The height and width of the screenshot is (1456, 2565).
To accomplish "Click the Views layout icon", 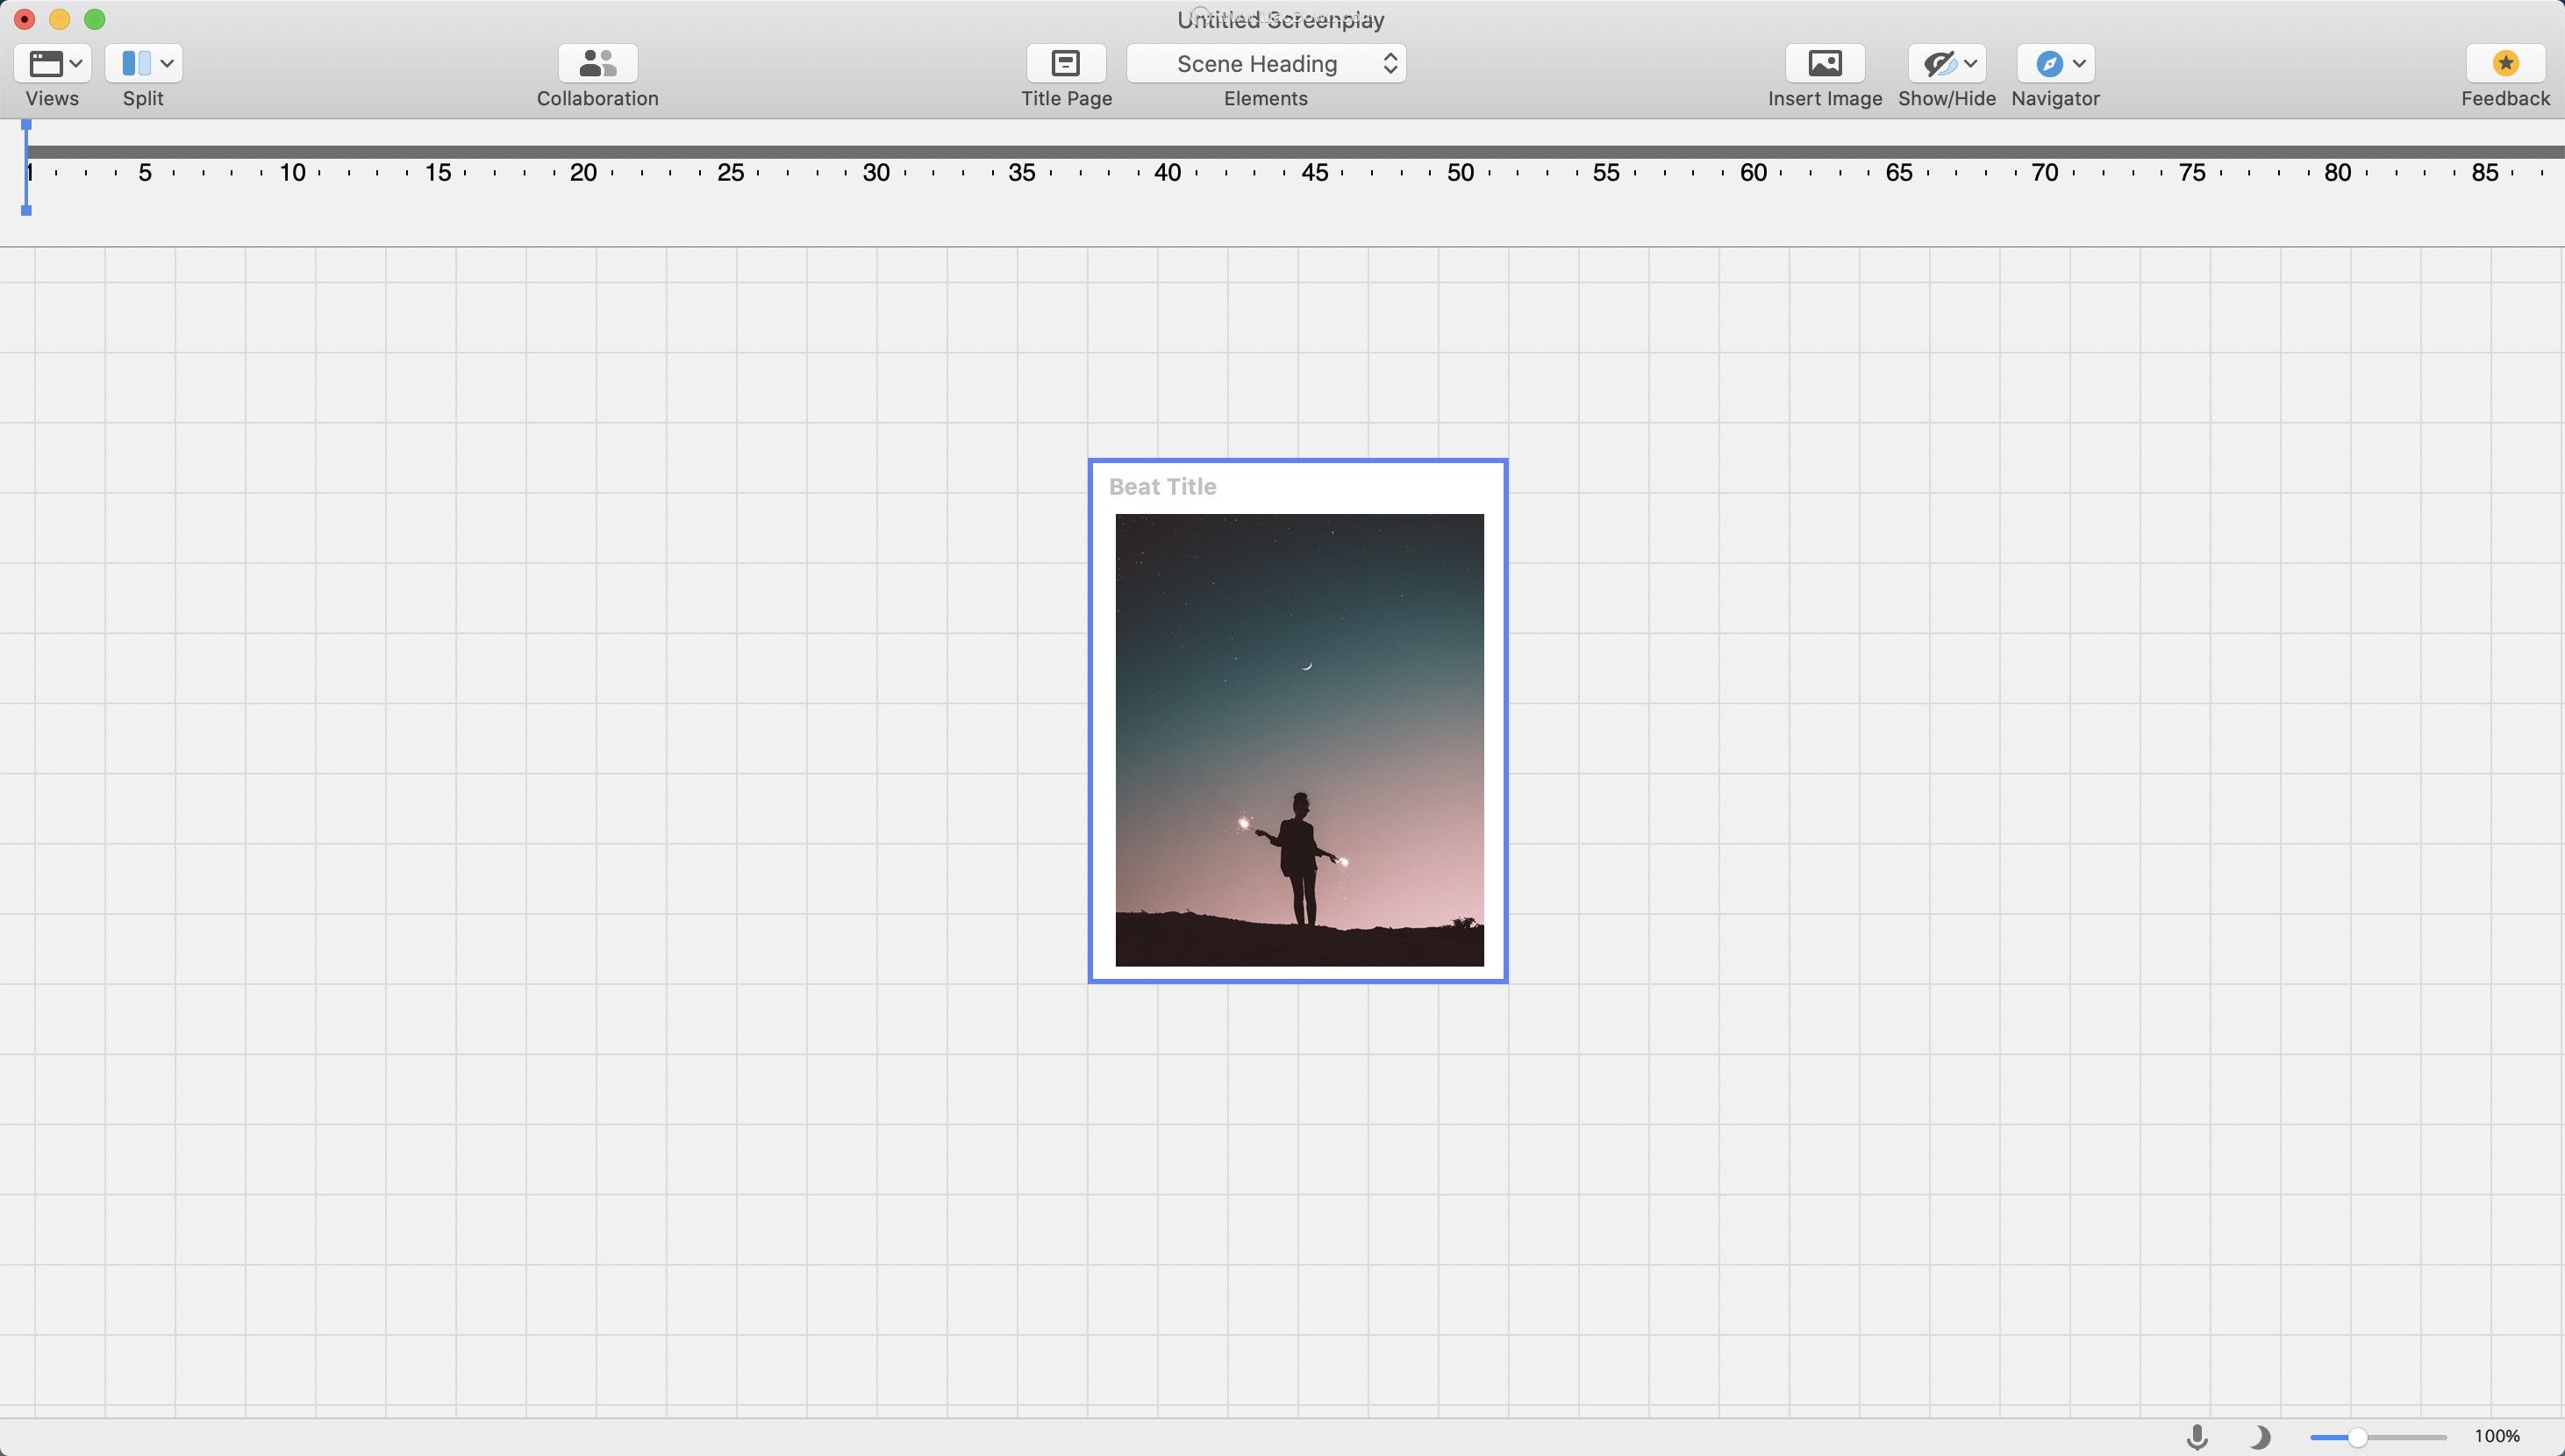I will (x=46, y=63).
